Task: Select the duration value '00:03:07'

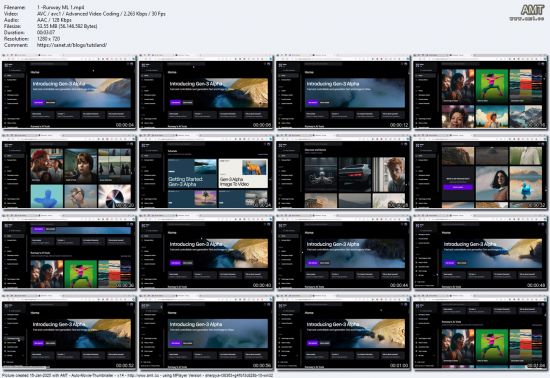Action: [46, 33]
